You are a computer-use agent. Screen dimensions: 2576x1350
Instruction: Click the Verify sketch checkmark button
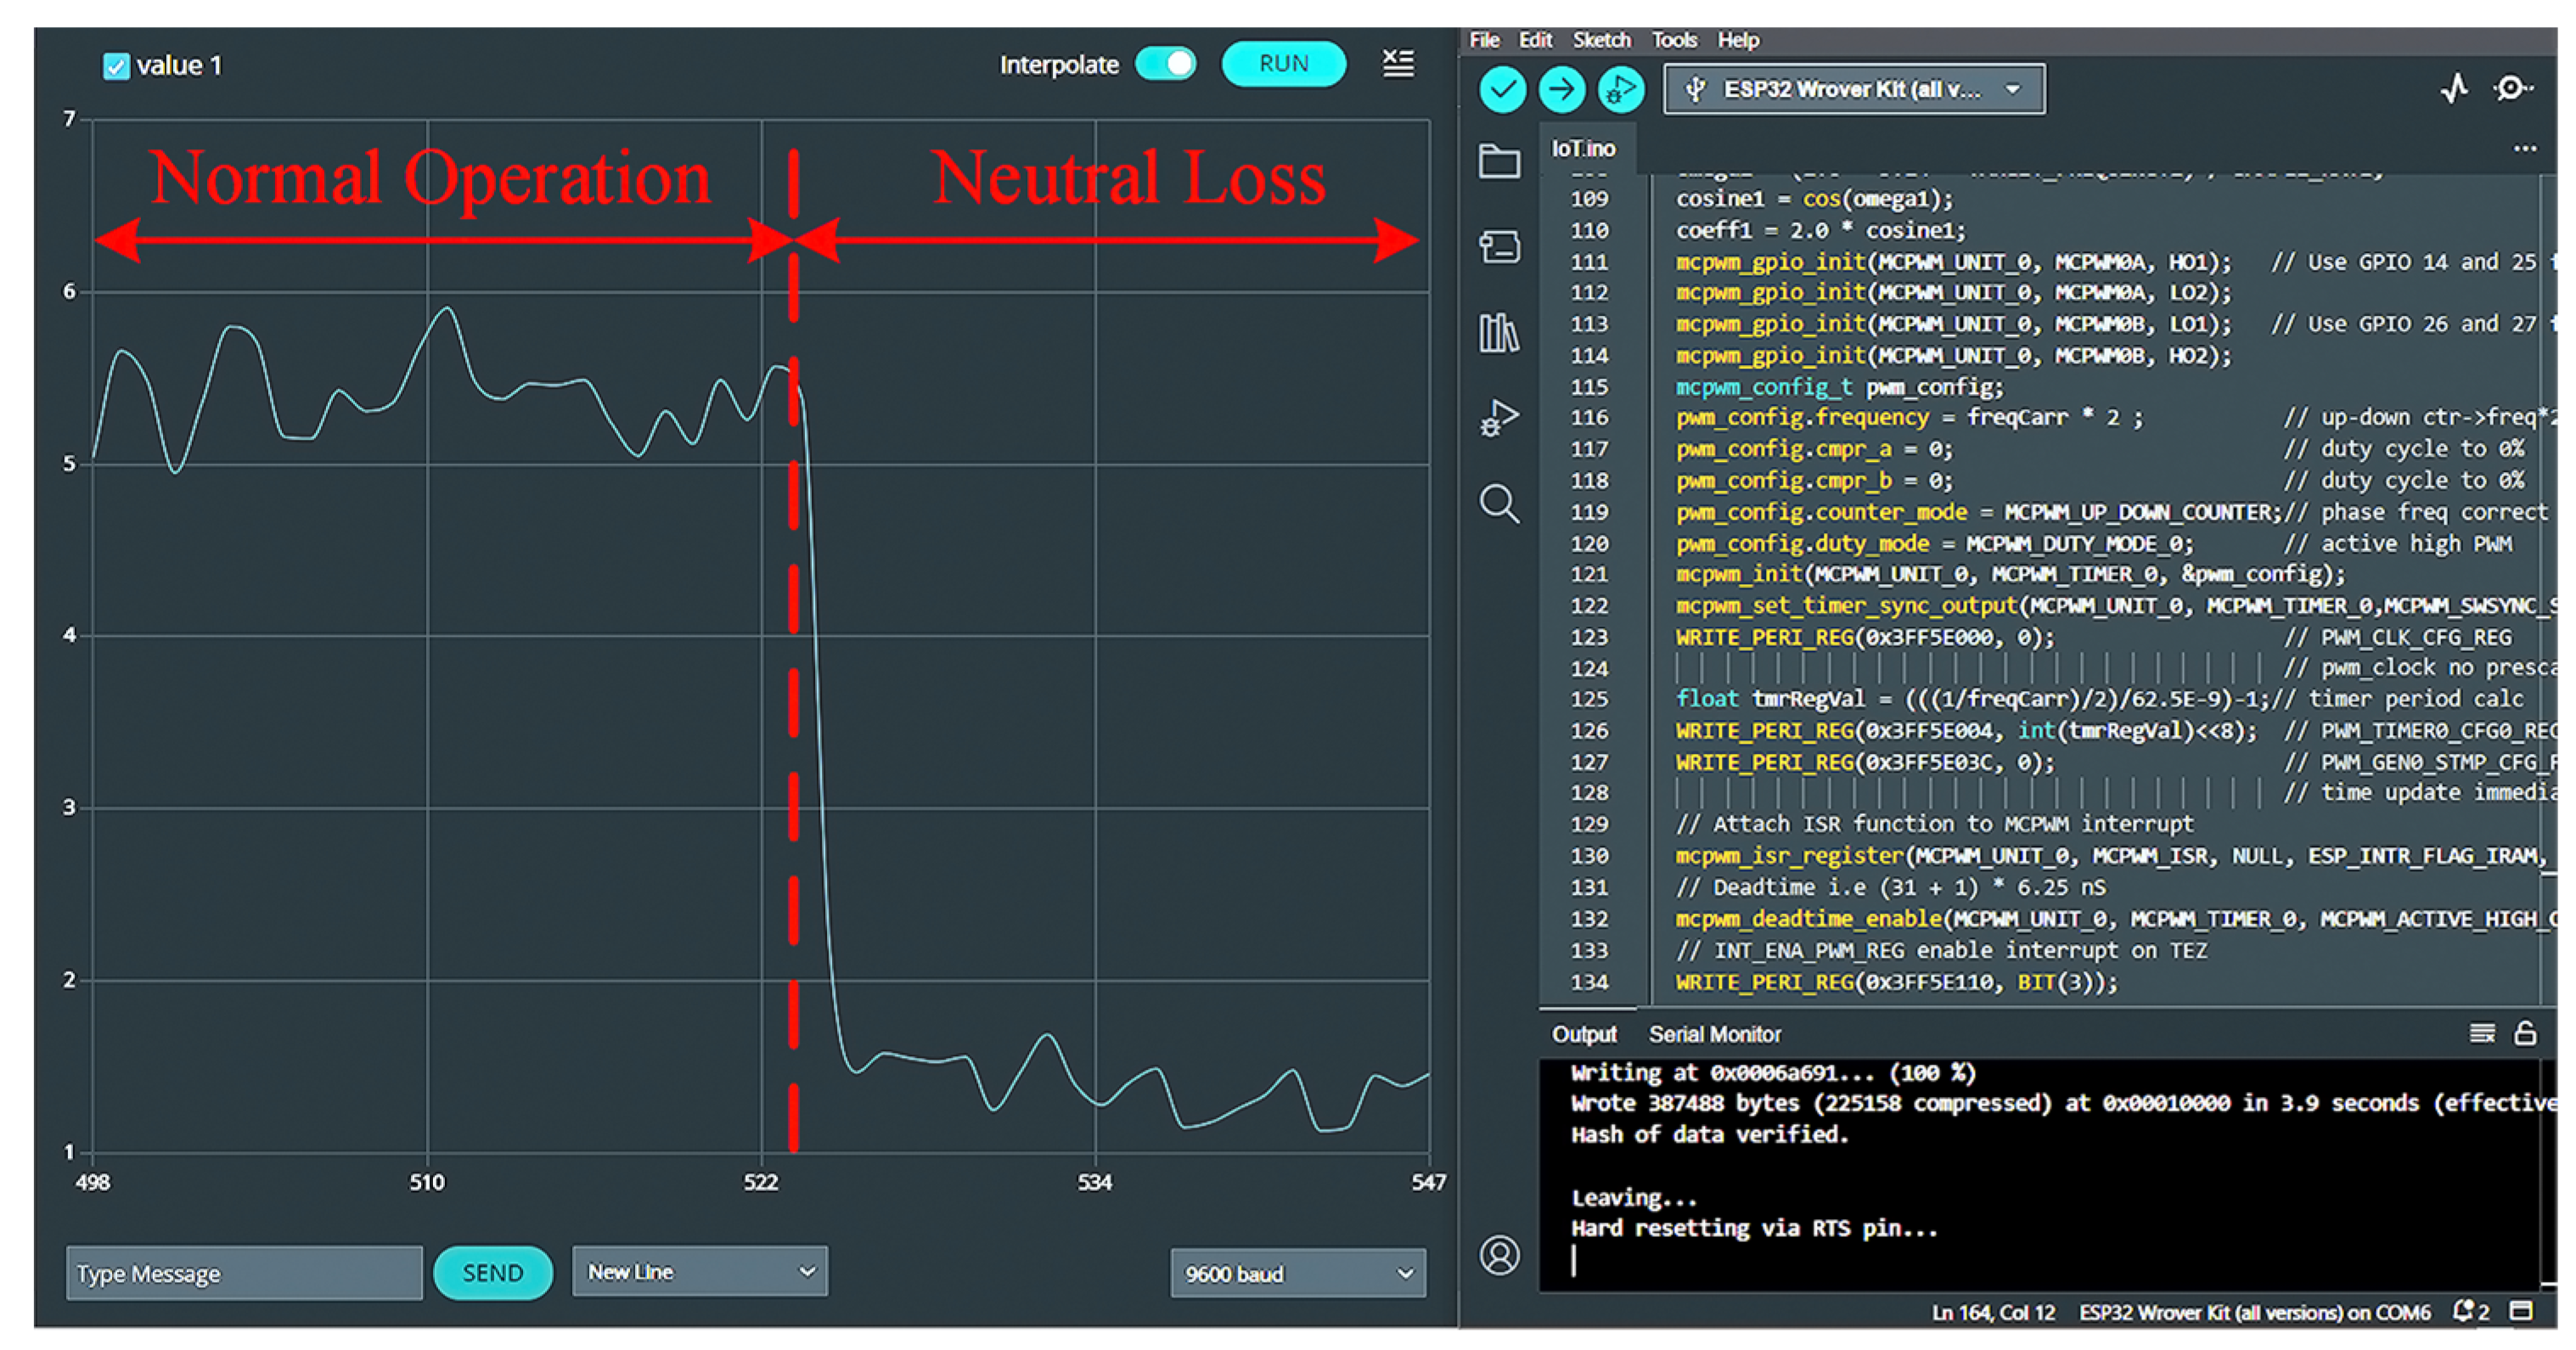[1502, 90]
